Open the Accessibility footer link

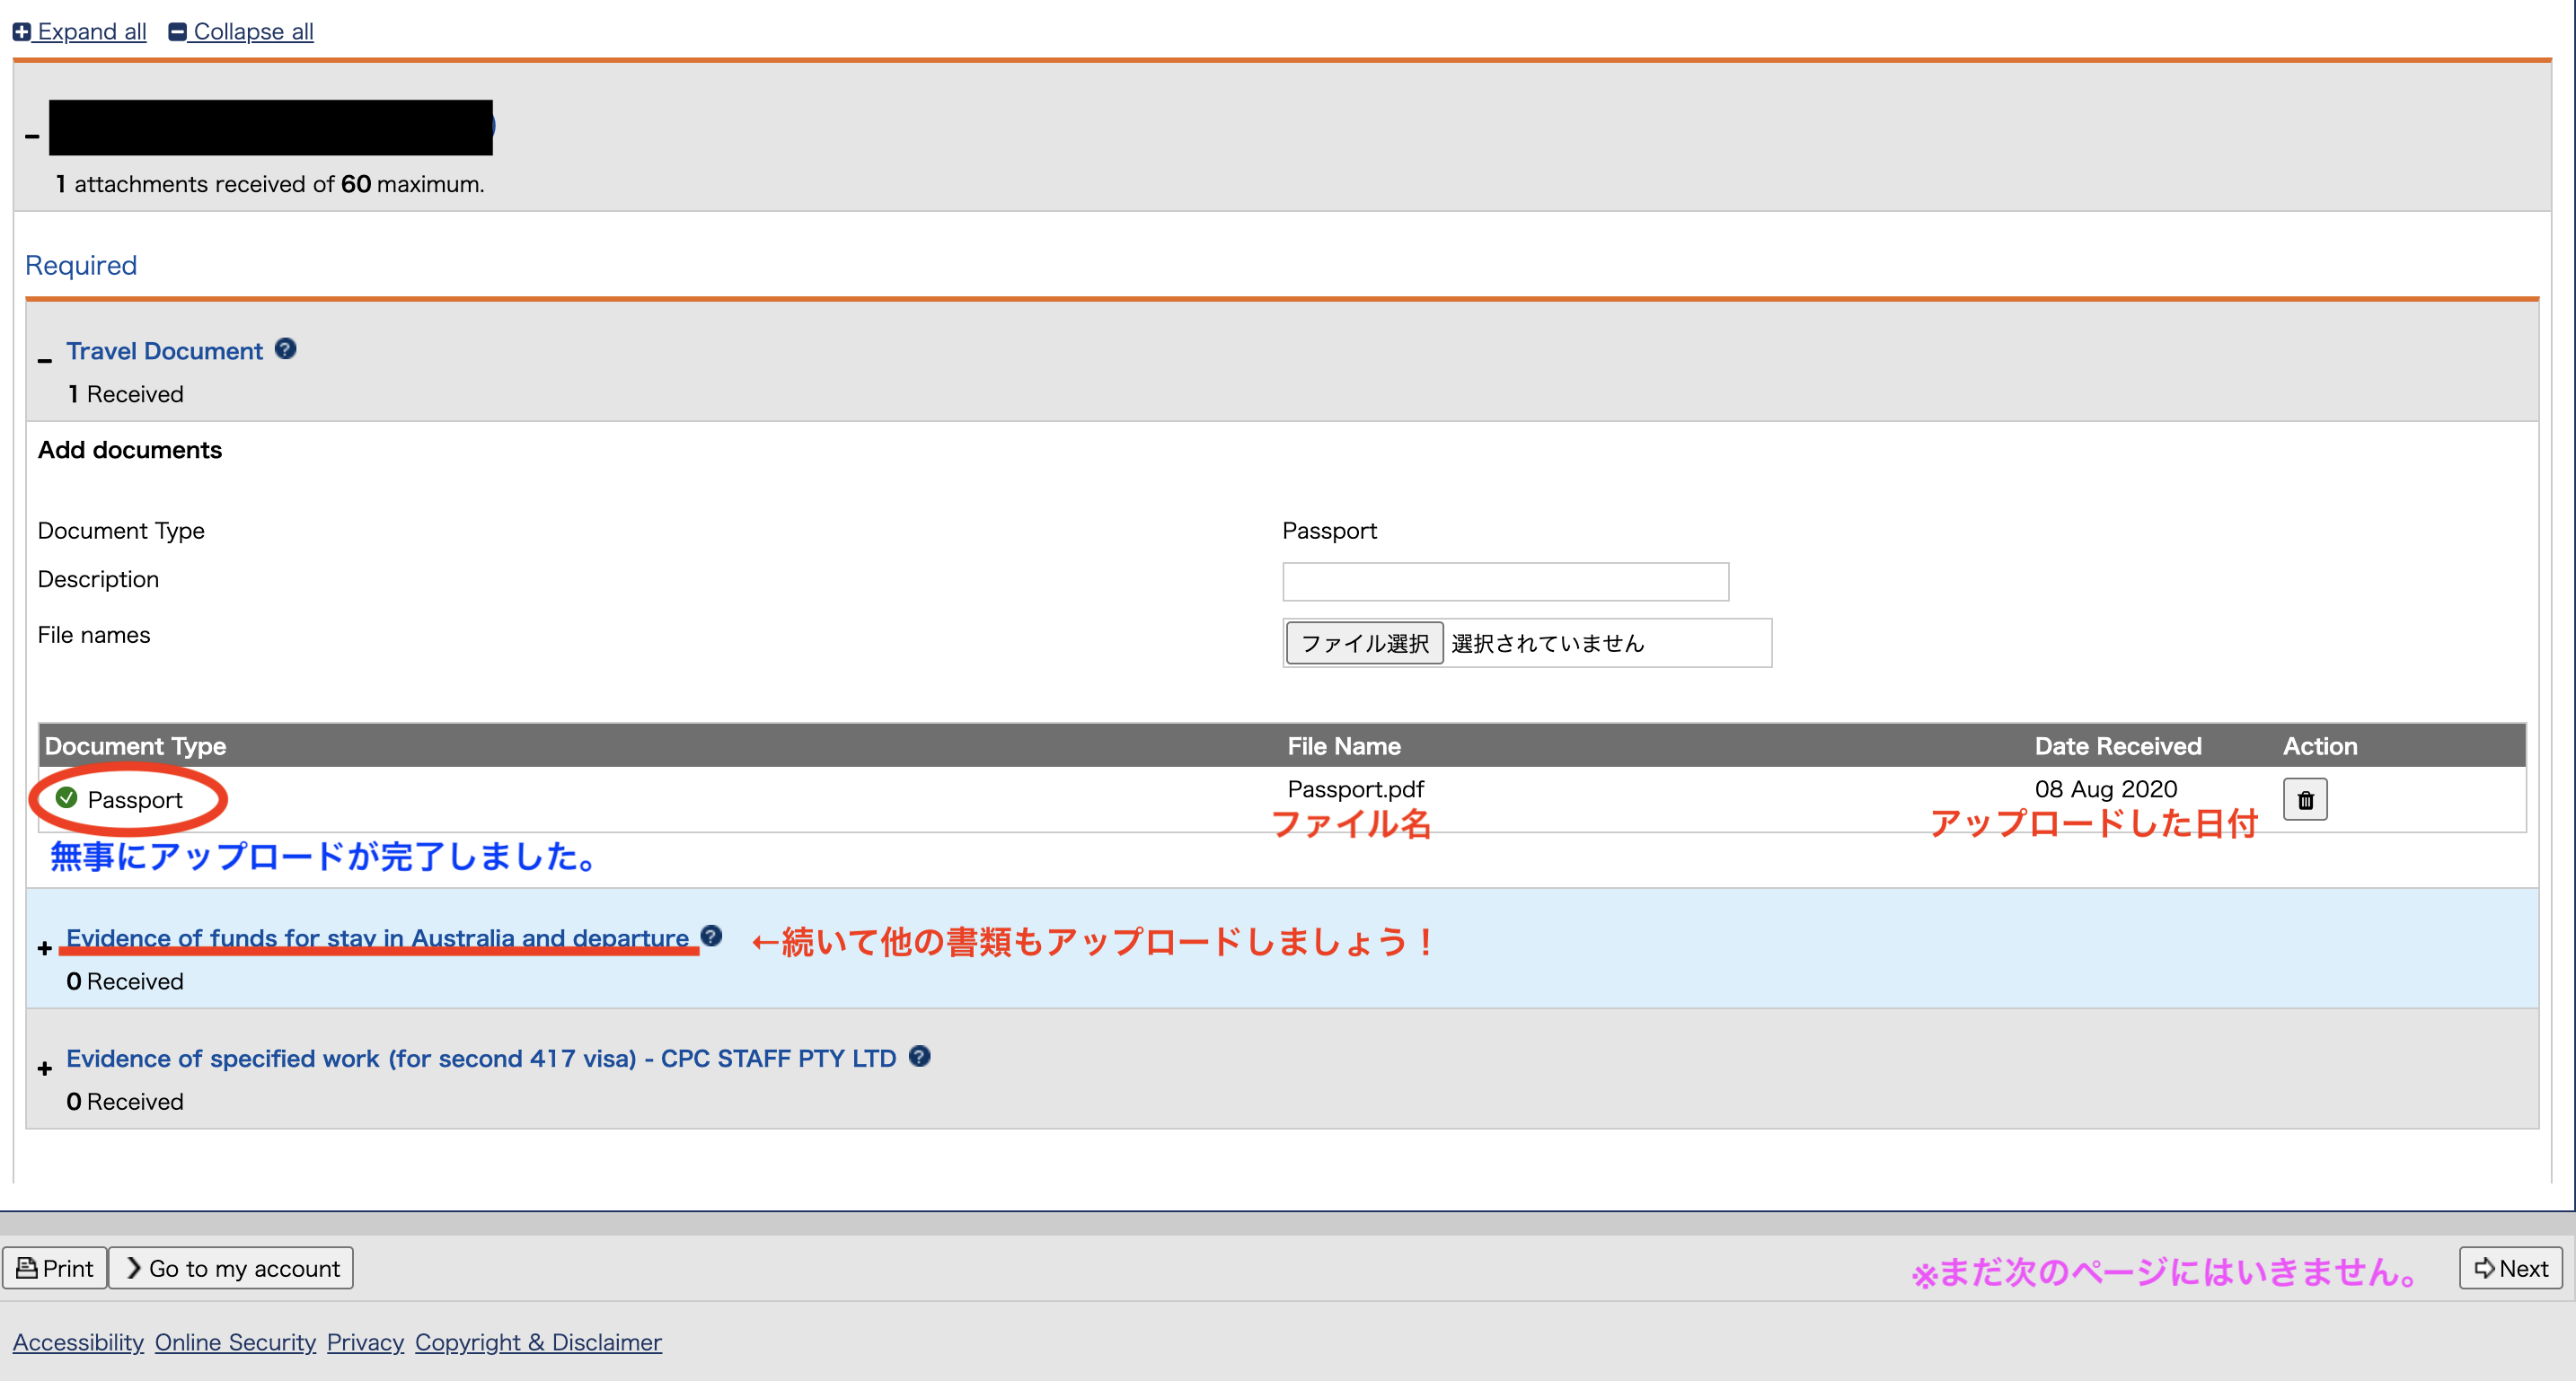pyautogui.click(x=78, y=1342)
